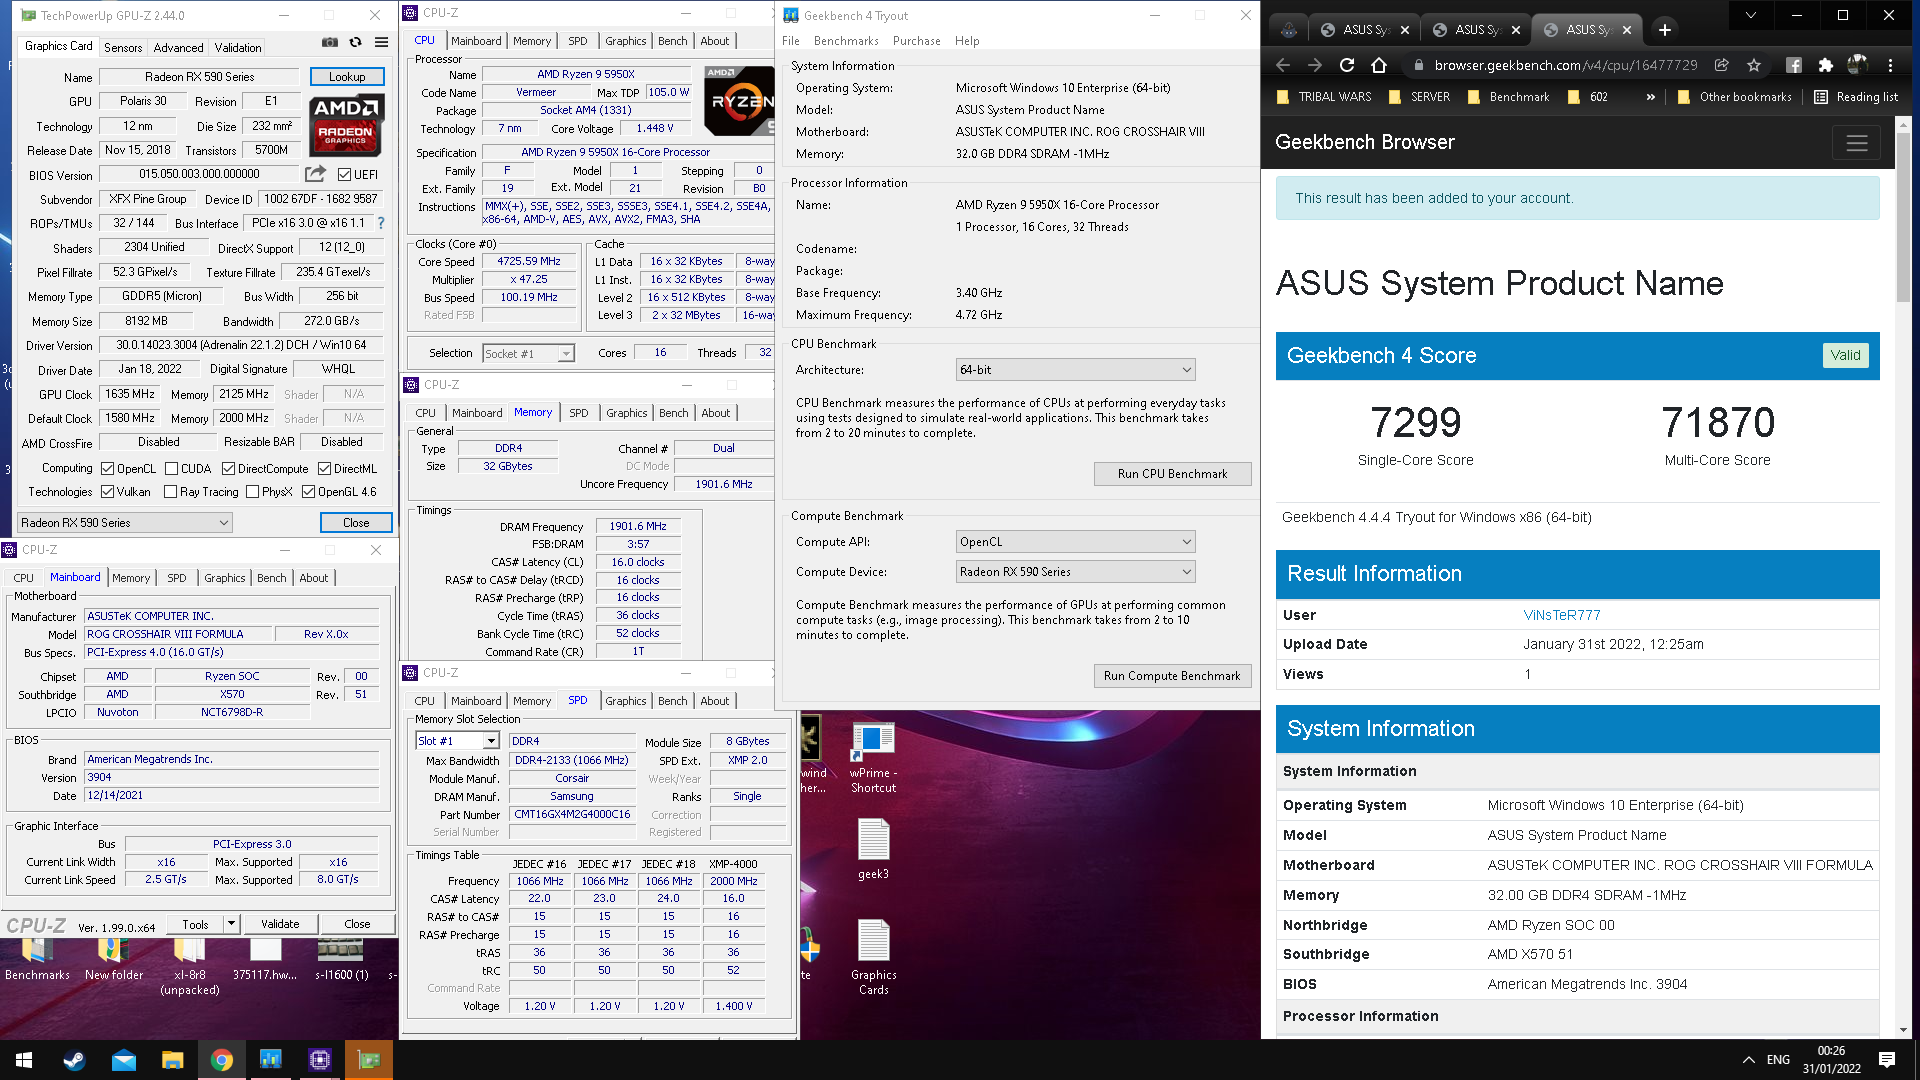Open Benchmarks menu in Geekbench
The height and width of the screenshot is (1080, 1920).
point(846,41)
